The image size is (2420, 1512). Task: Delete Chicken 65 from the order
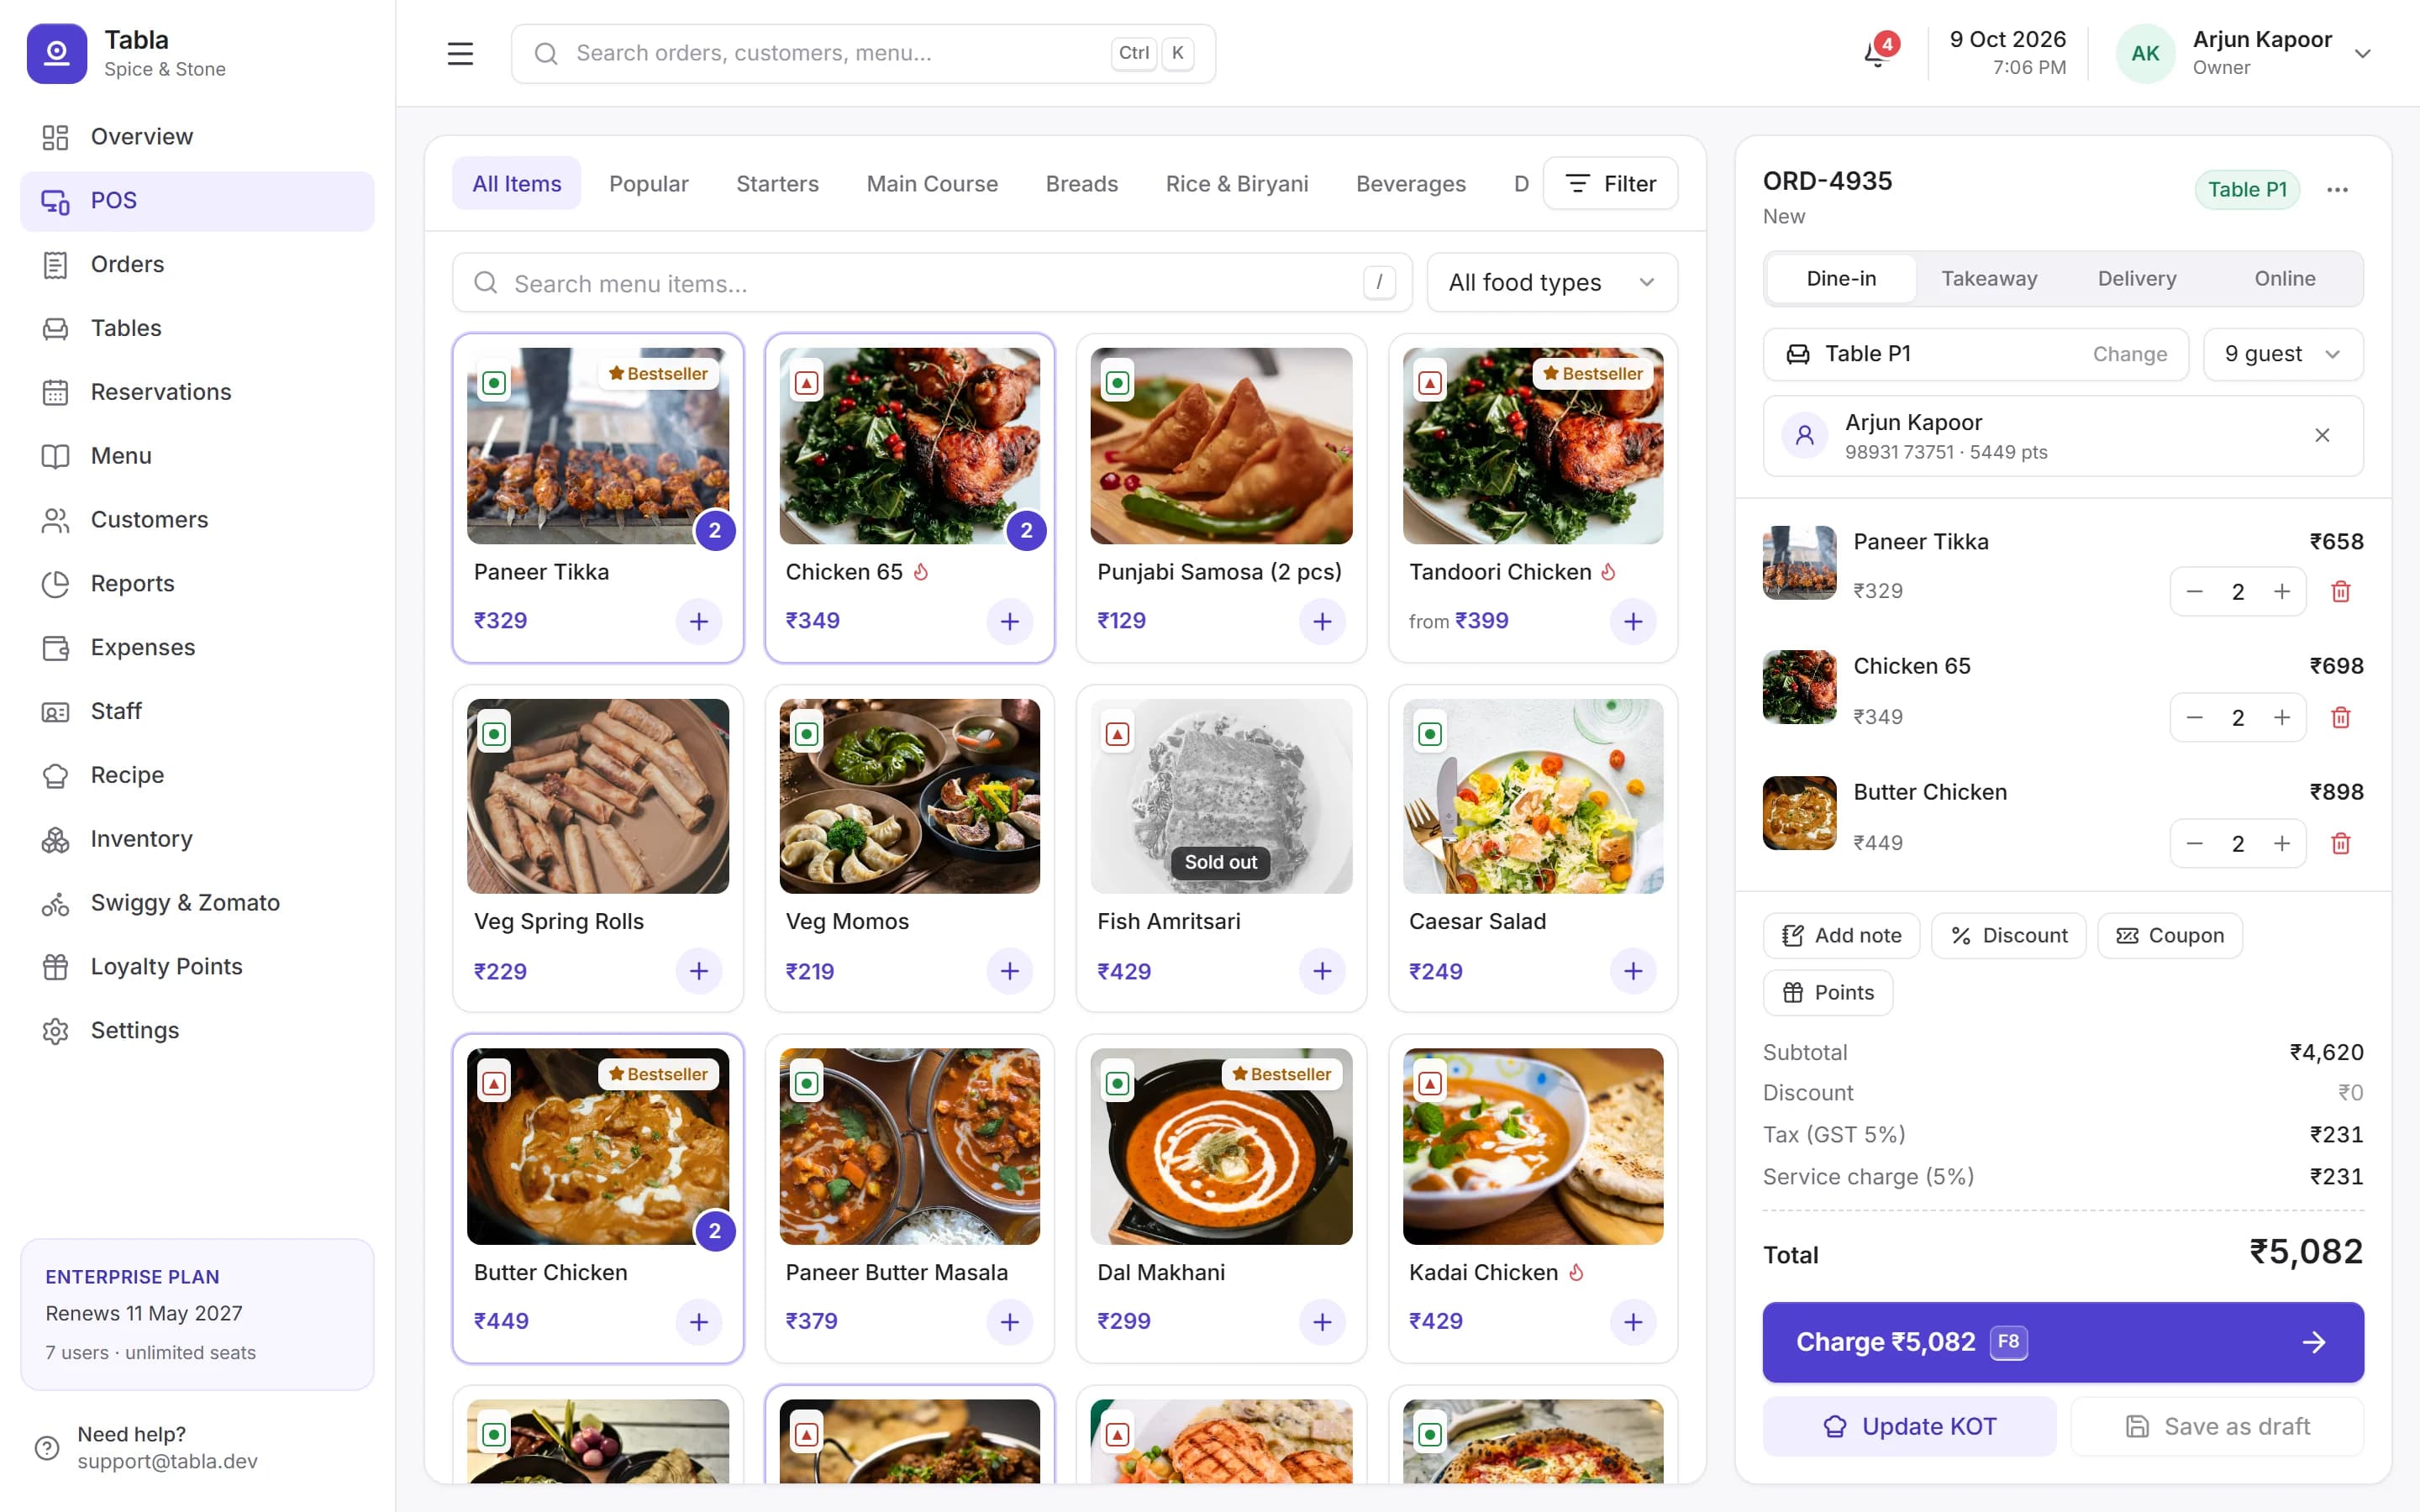click(x=2341, y=718)
